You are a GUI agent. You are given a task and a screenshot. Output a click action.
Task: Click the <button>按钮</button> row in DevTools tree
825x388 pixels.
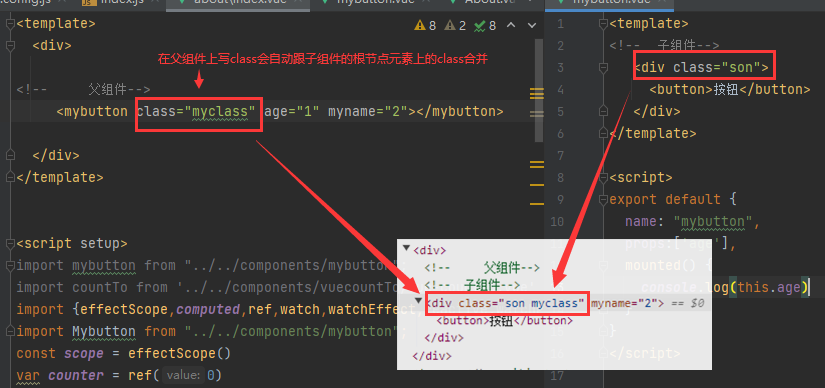point(504,321)
